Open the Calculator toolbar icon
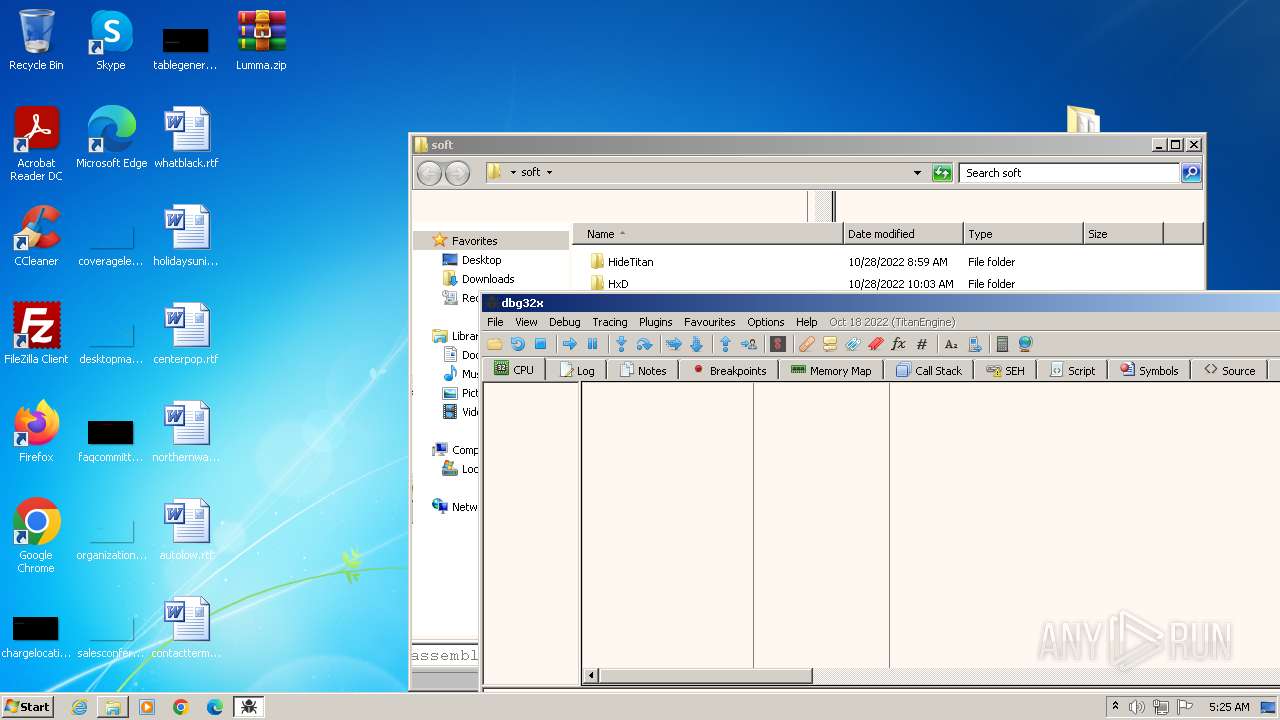Image resolution: width=1280 pixels, height=720 pixels. tap(1002, 344)
